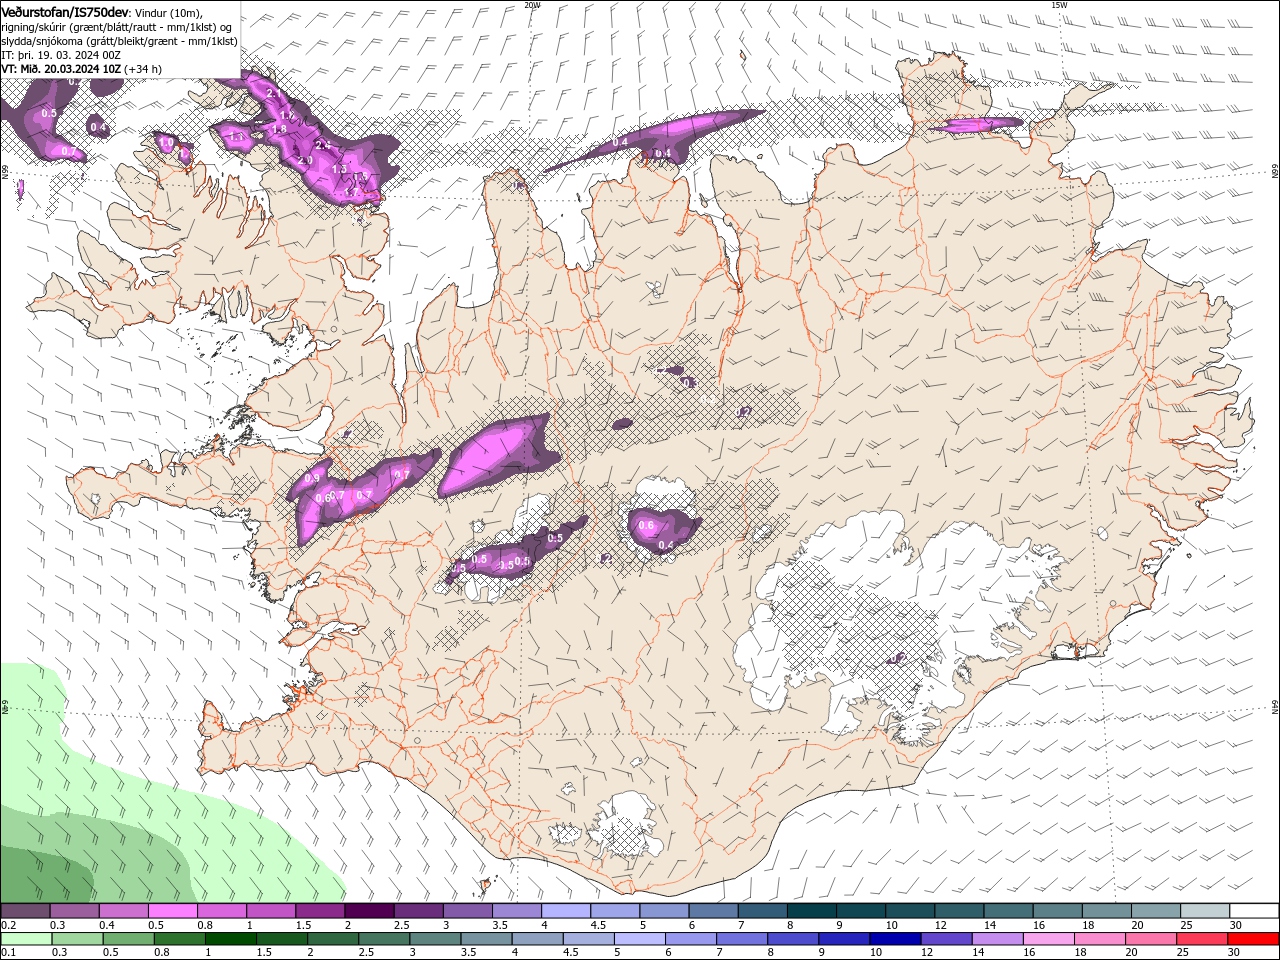Select the snow legend swatch between 0.4 and 0.5
Viewport: 1280px width, 960px height.
tap(123, 911)
